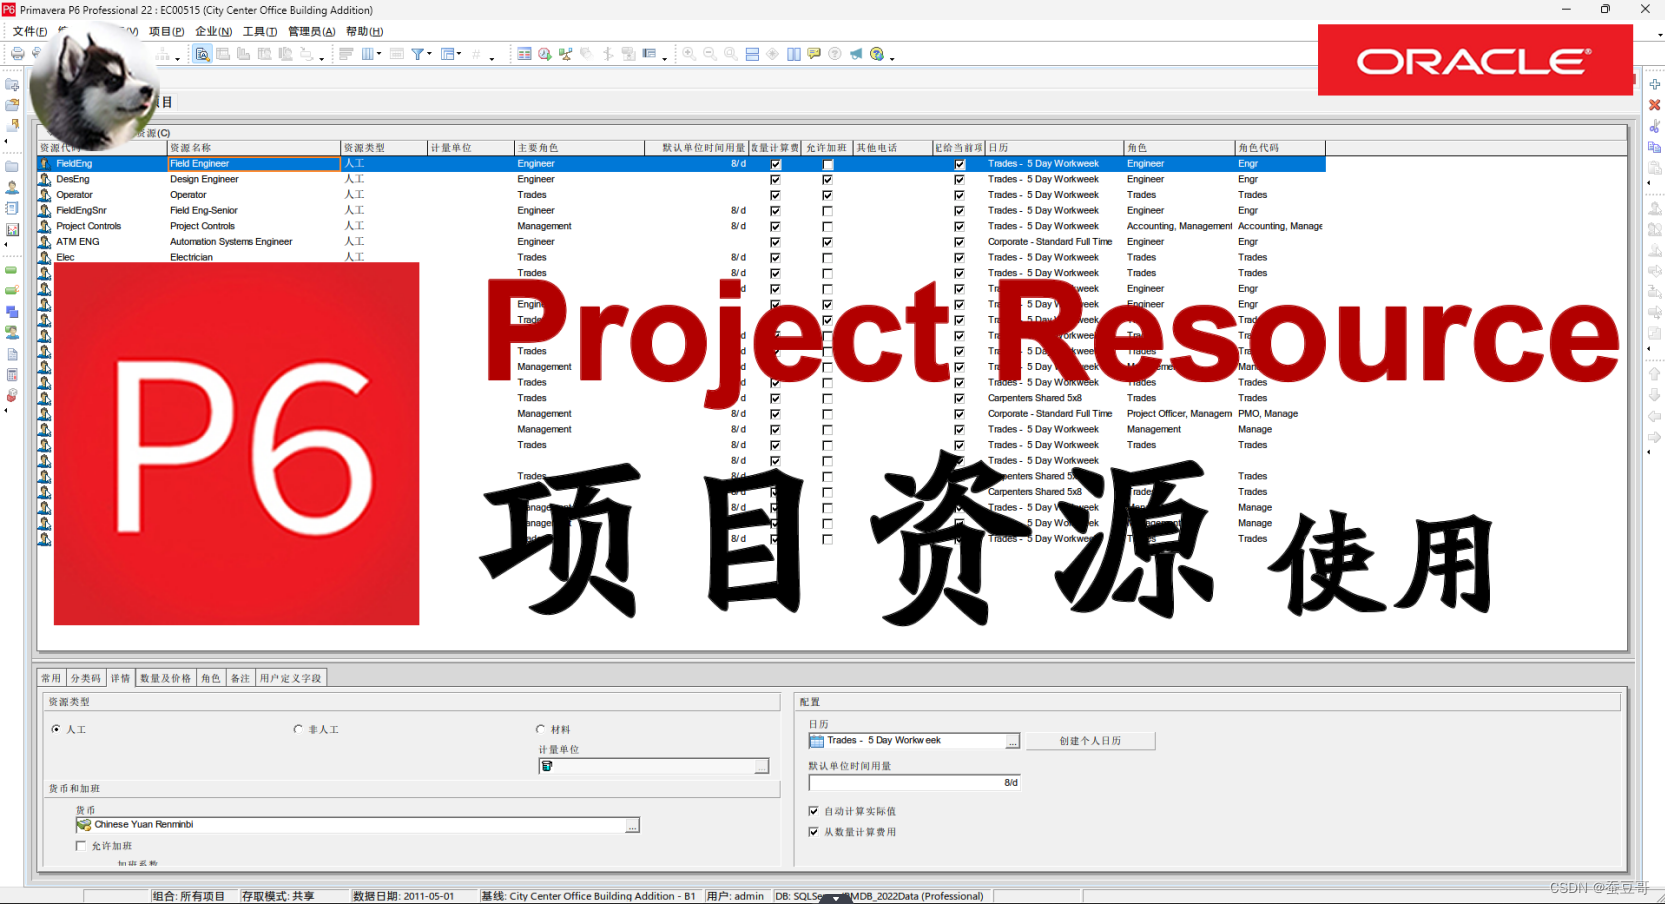
Task: Click the blue megaphone toolbar icon
Action: click(x=856, y=54)
